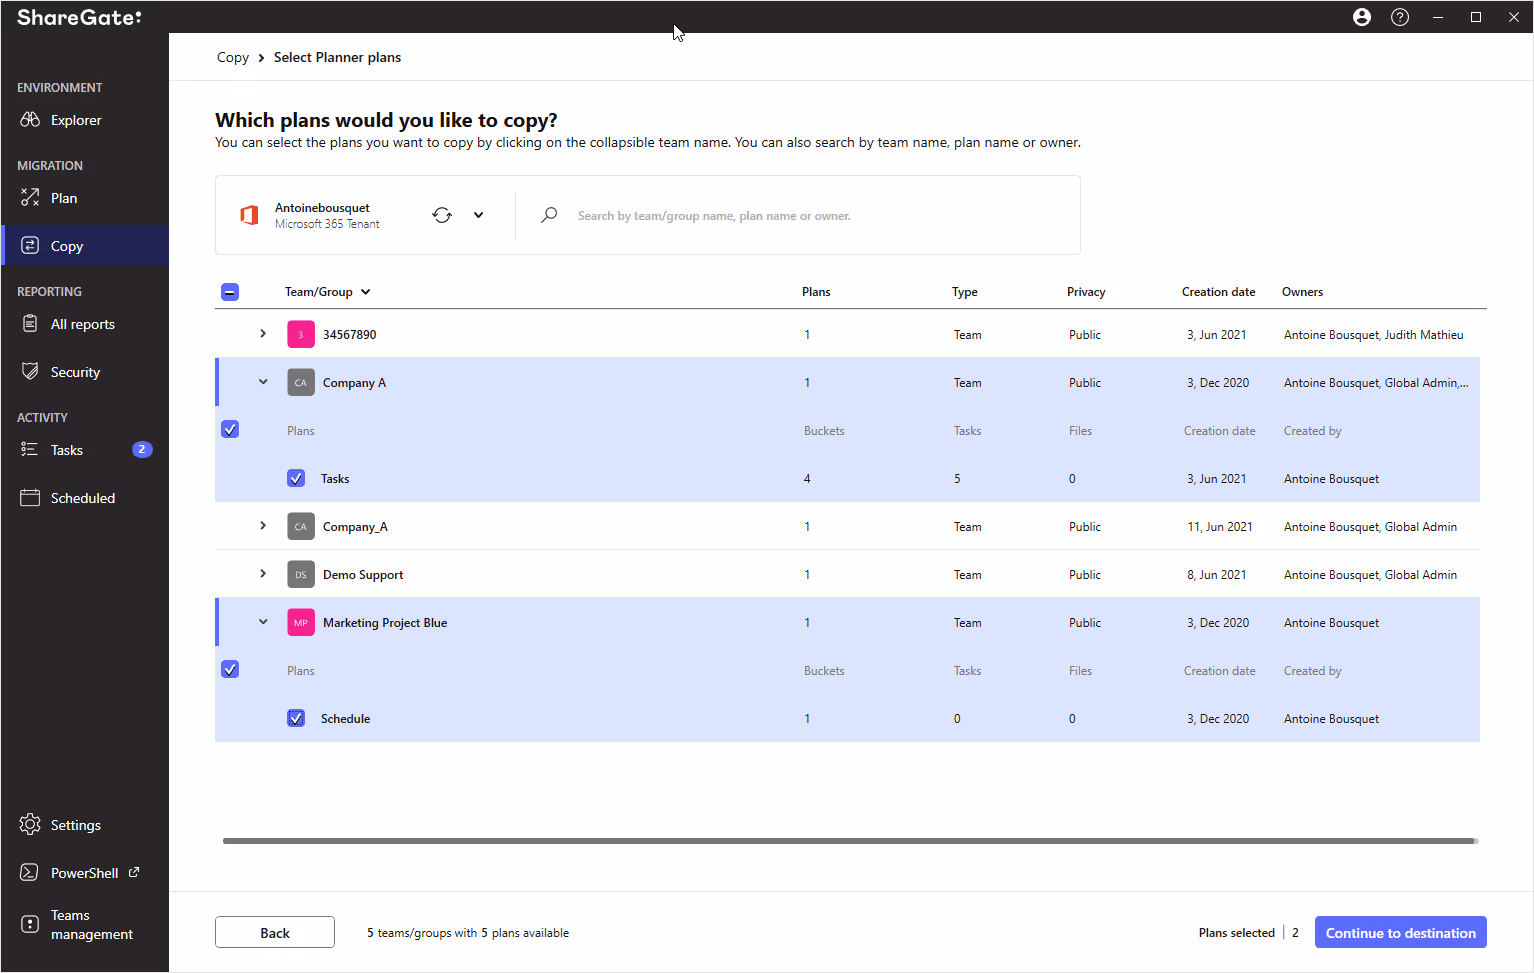Image resolution: width=1534 pixels, height=973 pixels.
Task: Expand the Demo Support team row
Action: click(x=263, y=573)
